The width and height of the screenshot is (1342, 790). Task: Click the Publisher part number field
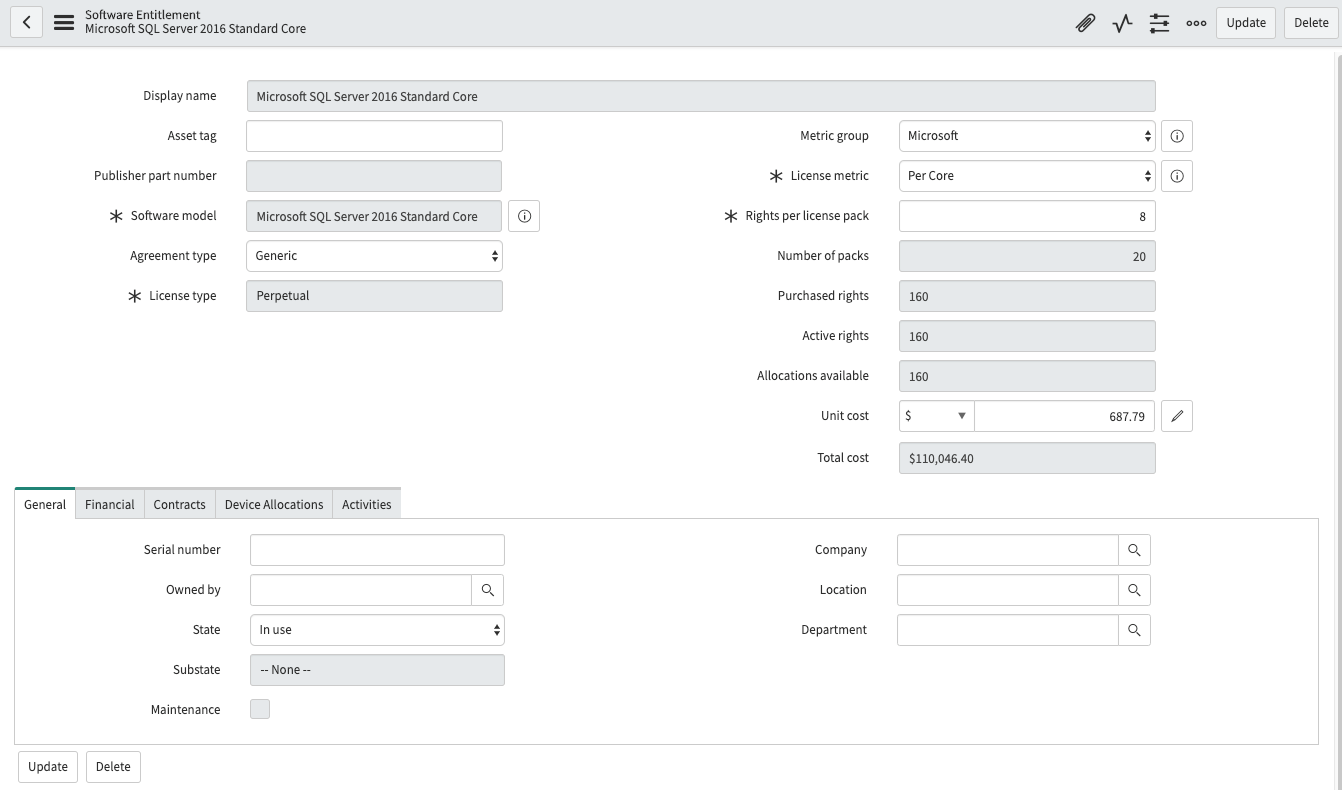tap(374, 176)
